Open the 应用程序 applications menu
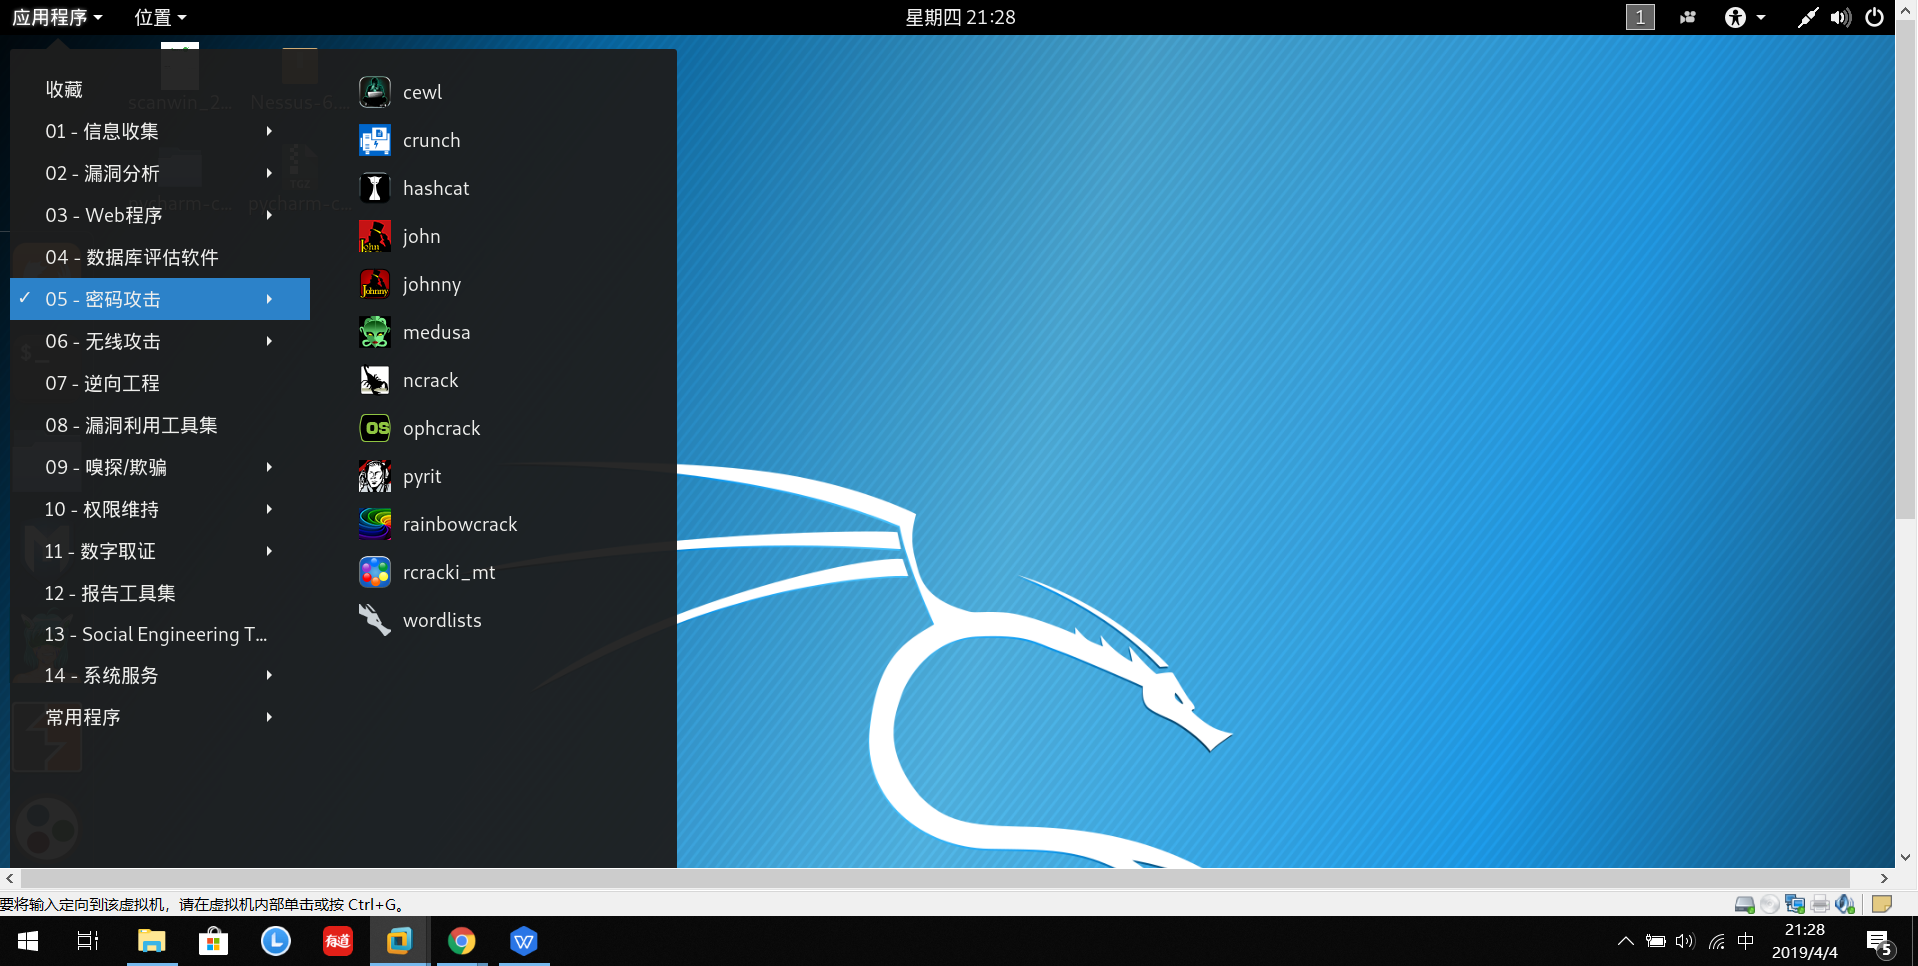Screen dimensions: 1918x966 pyautogui.click(x=57, y=17)
